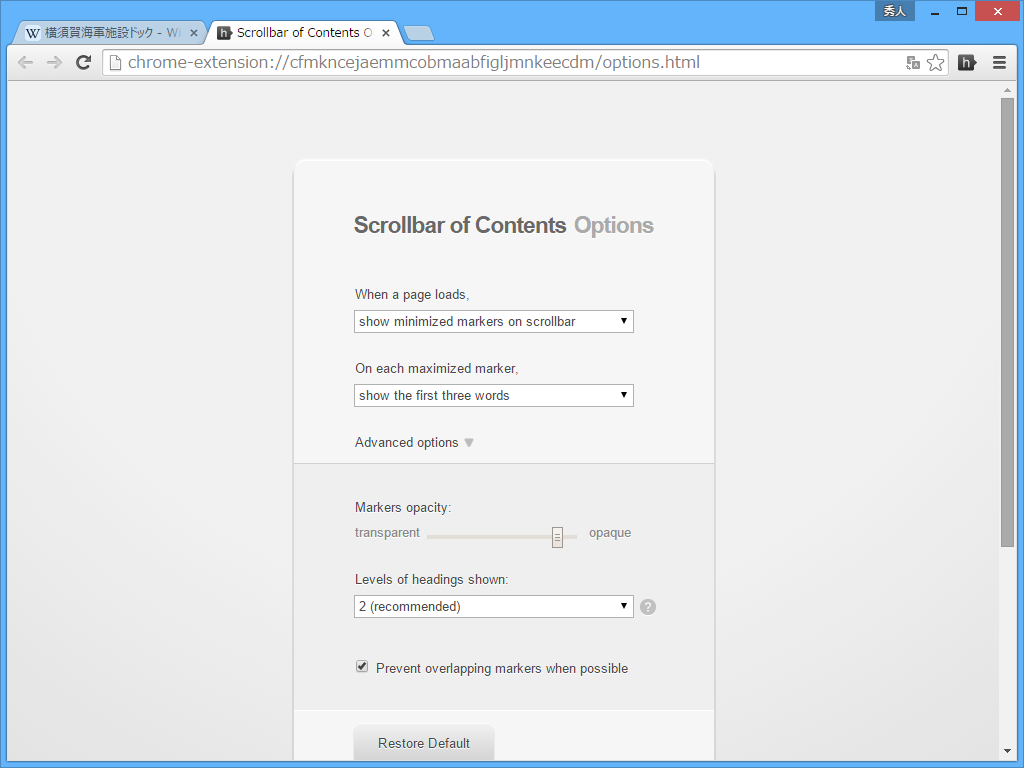Click the translate page icon in address bar
The height and width of the screenshot is (768, 1024).
(913, 63)
